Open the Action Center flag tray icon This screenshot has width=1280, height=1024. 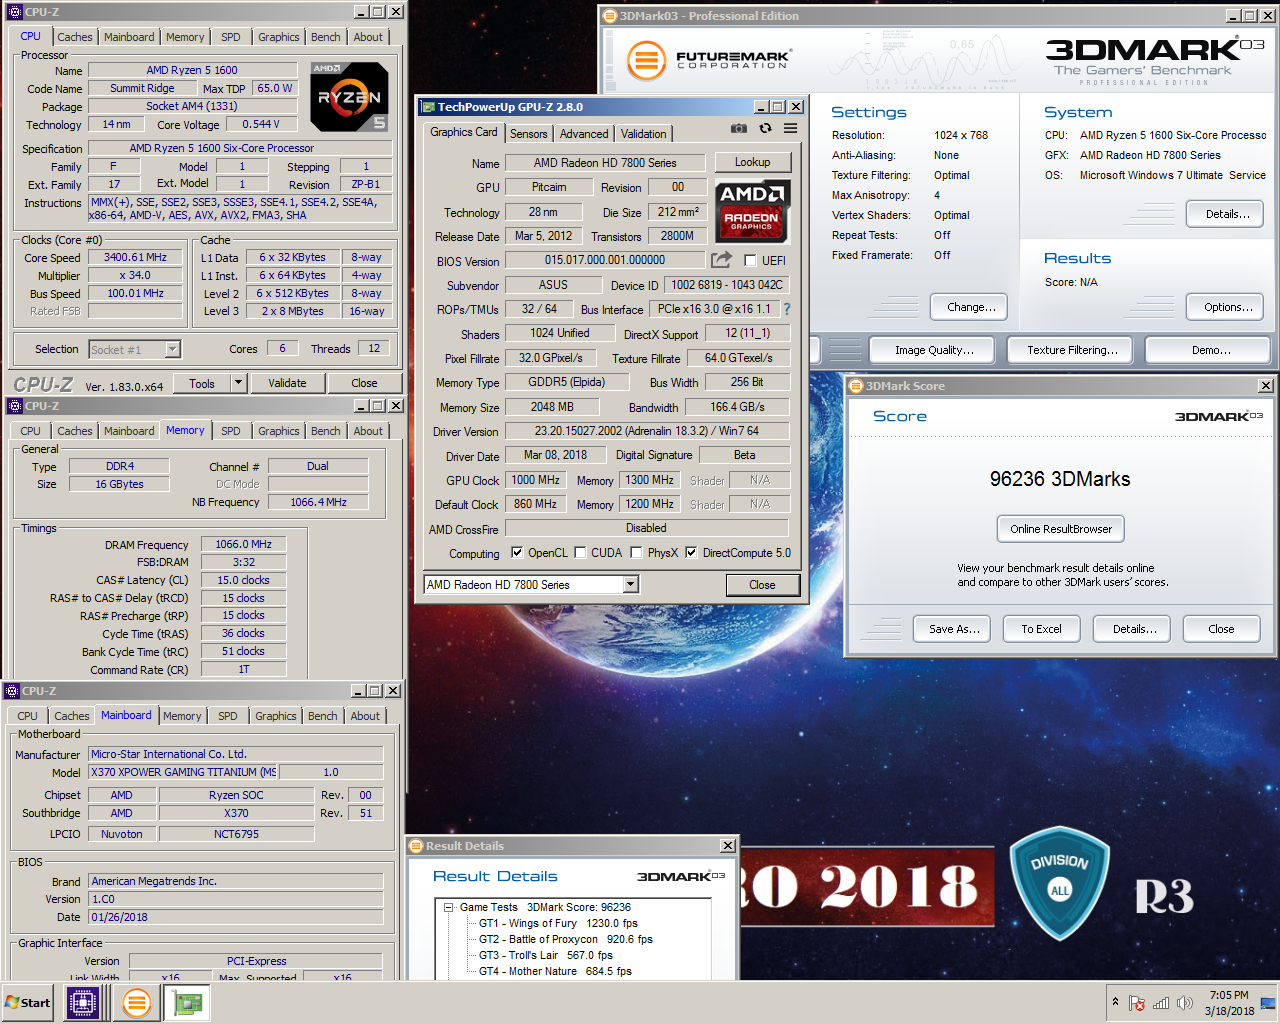[x=1136, y=1003]
